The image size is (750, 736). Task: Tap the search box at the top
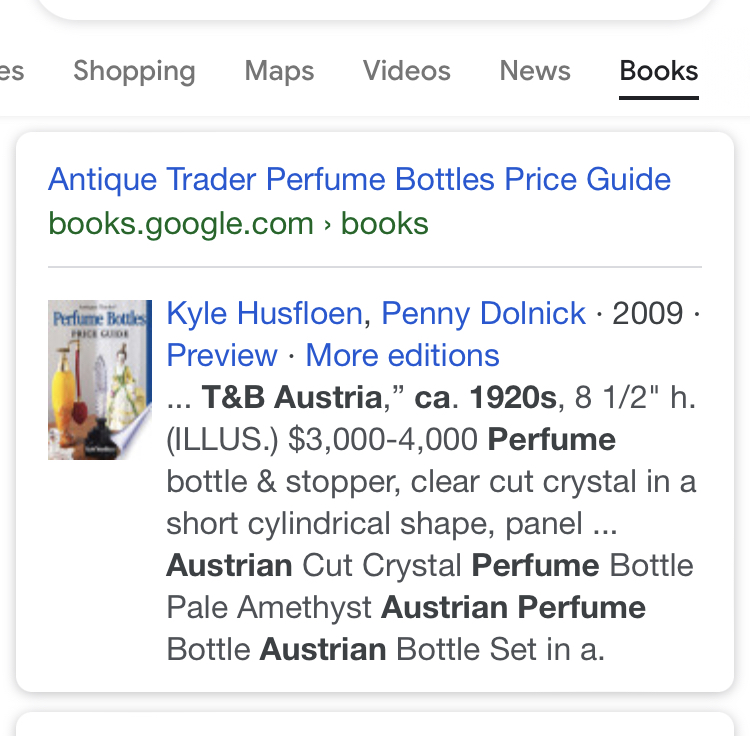tap(375, 10)
